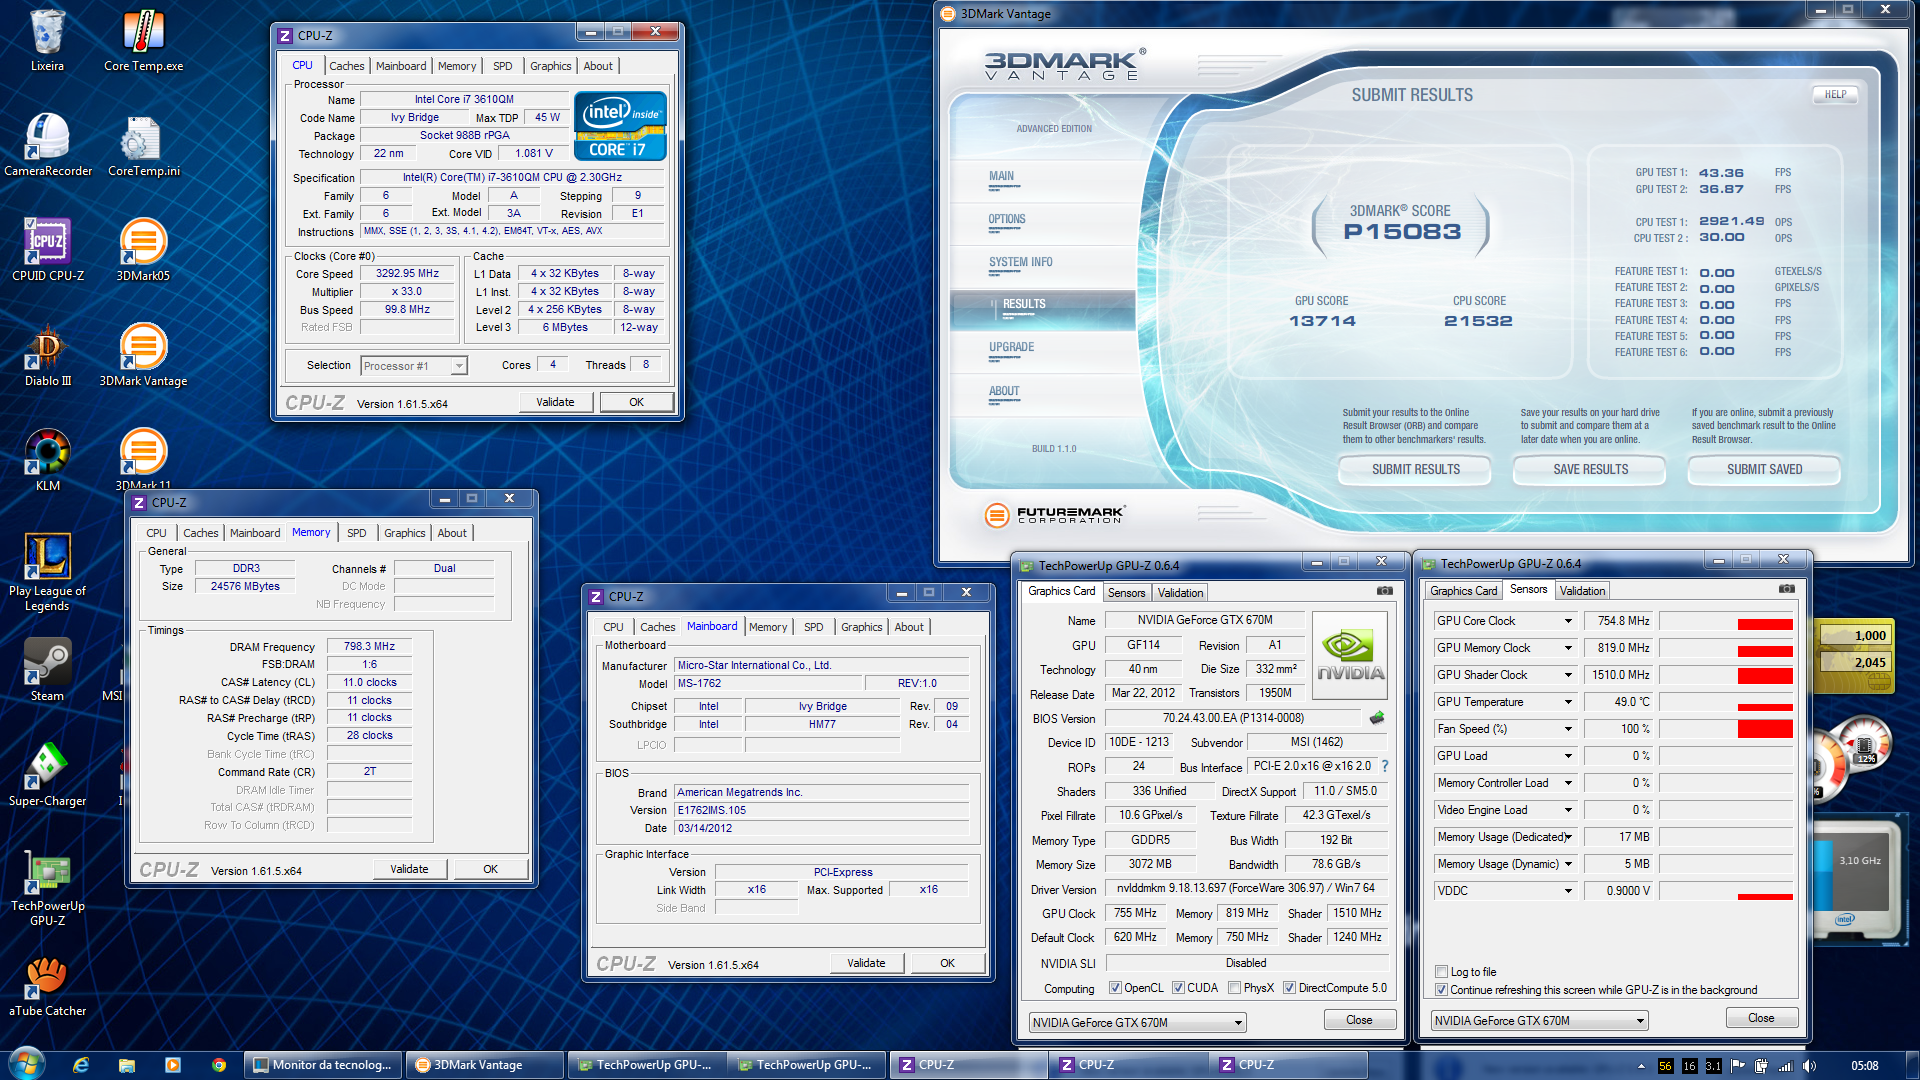The height and width of the screenshot is (1080, 1920).
Task: Open Monitor da tecnolog... taskbar window button
Action: click(x=325, y=1065)
